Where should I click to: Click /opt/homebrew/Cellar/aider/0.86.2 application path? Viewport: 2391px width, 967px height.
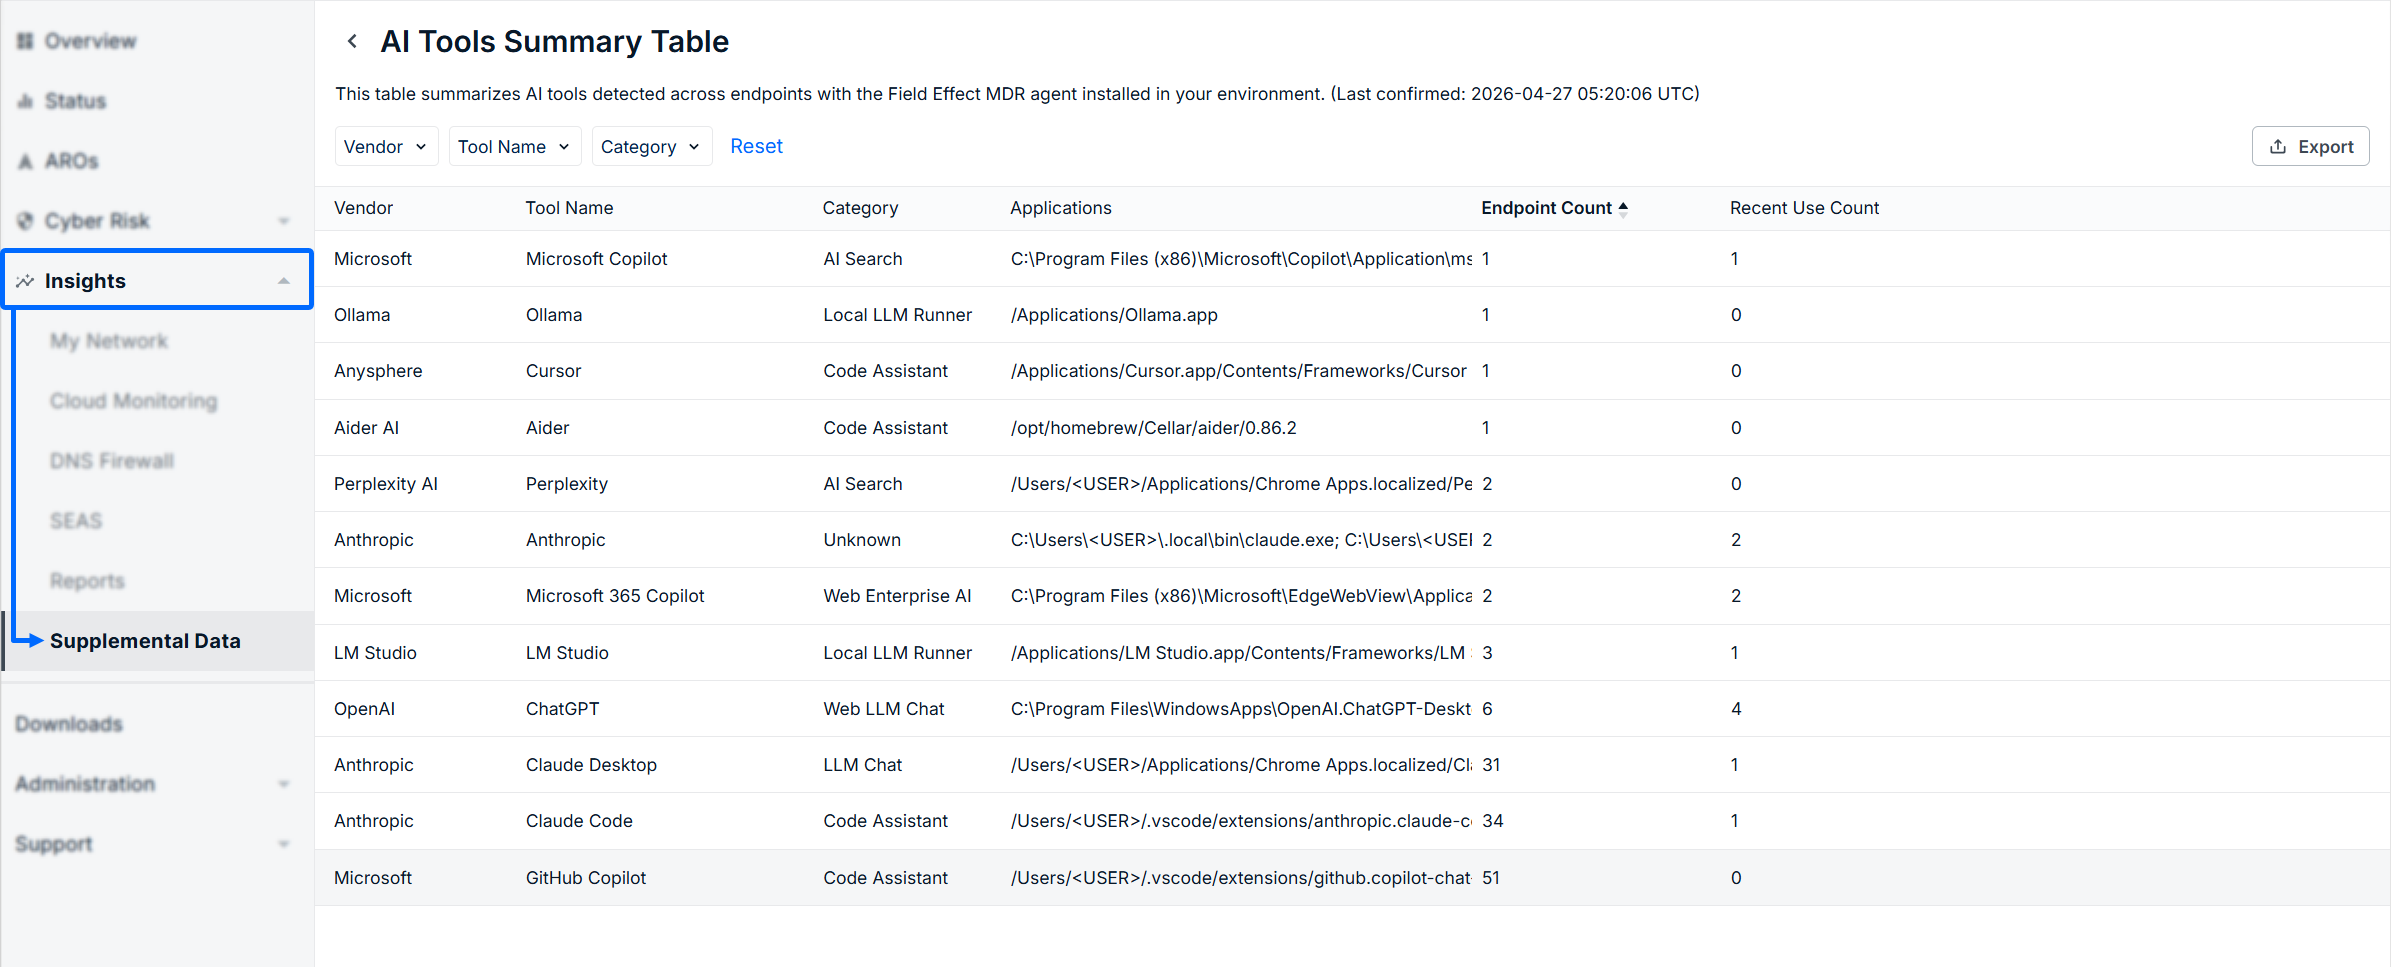click(1153, 428)
